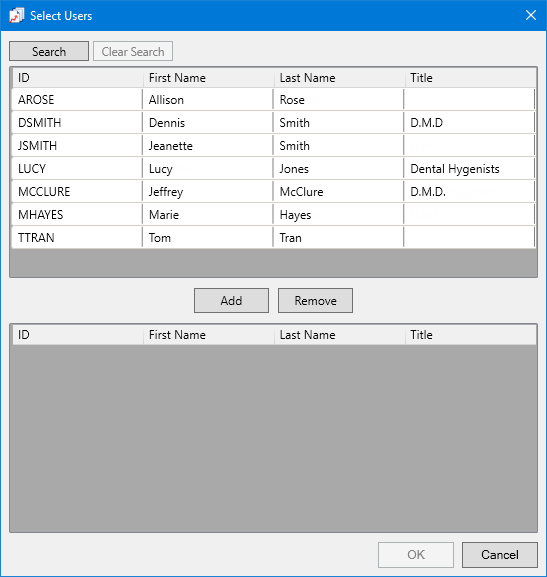The image size is (547, 577).
Task: Select the AROSE user row
Action: coord(273,99)
